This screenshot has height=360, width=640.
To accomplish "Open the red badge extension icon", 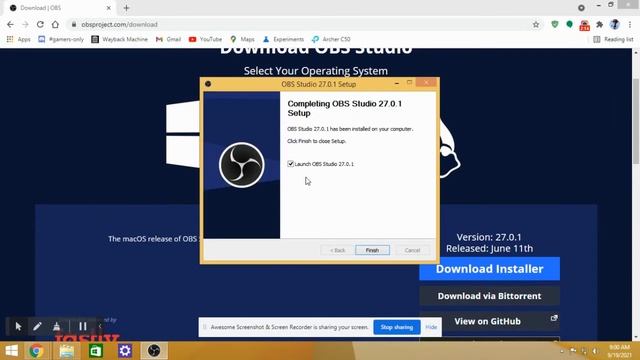I will pos(584,25).
